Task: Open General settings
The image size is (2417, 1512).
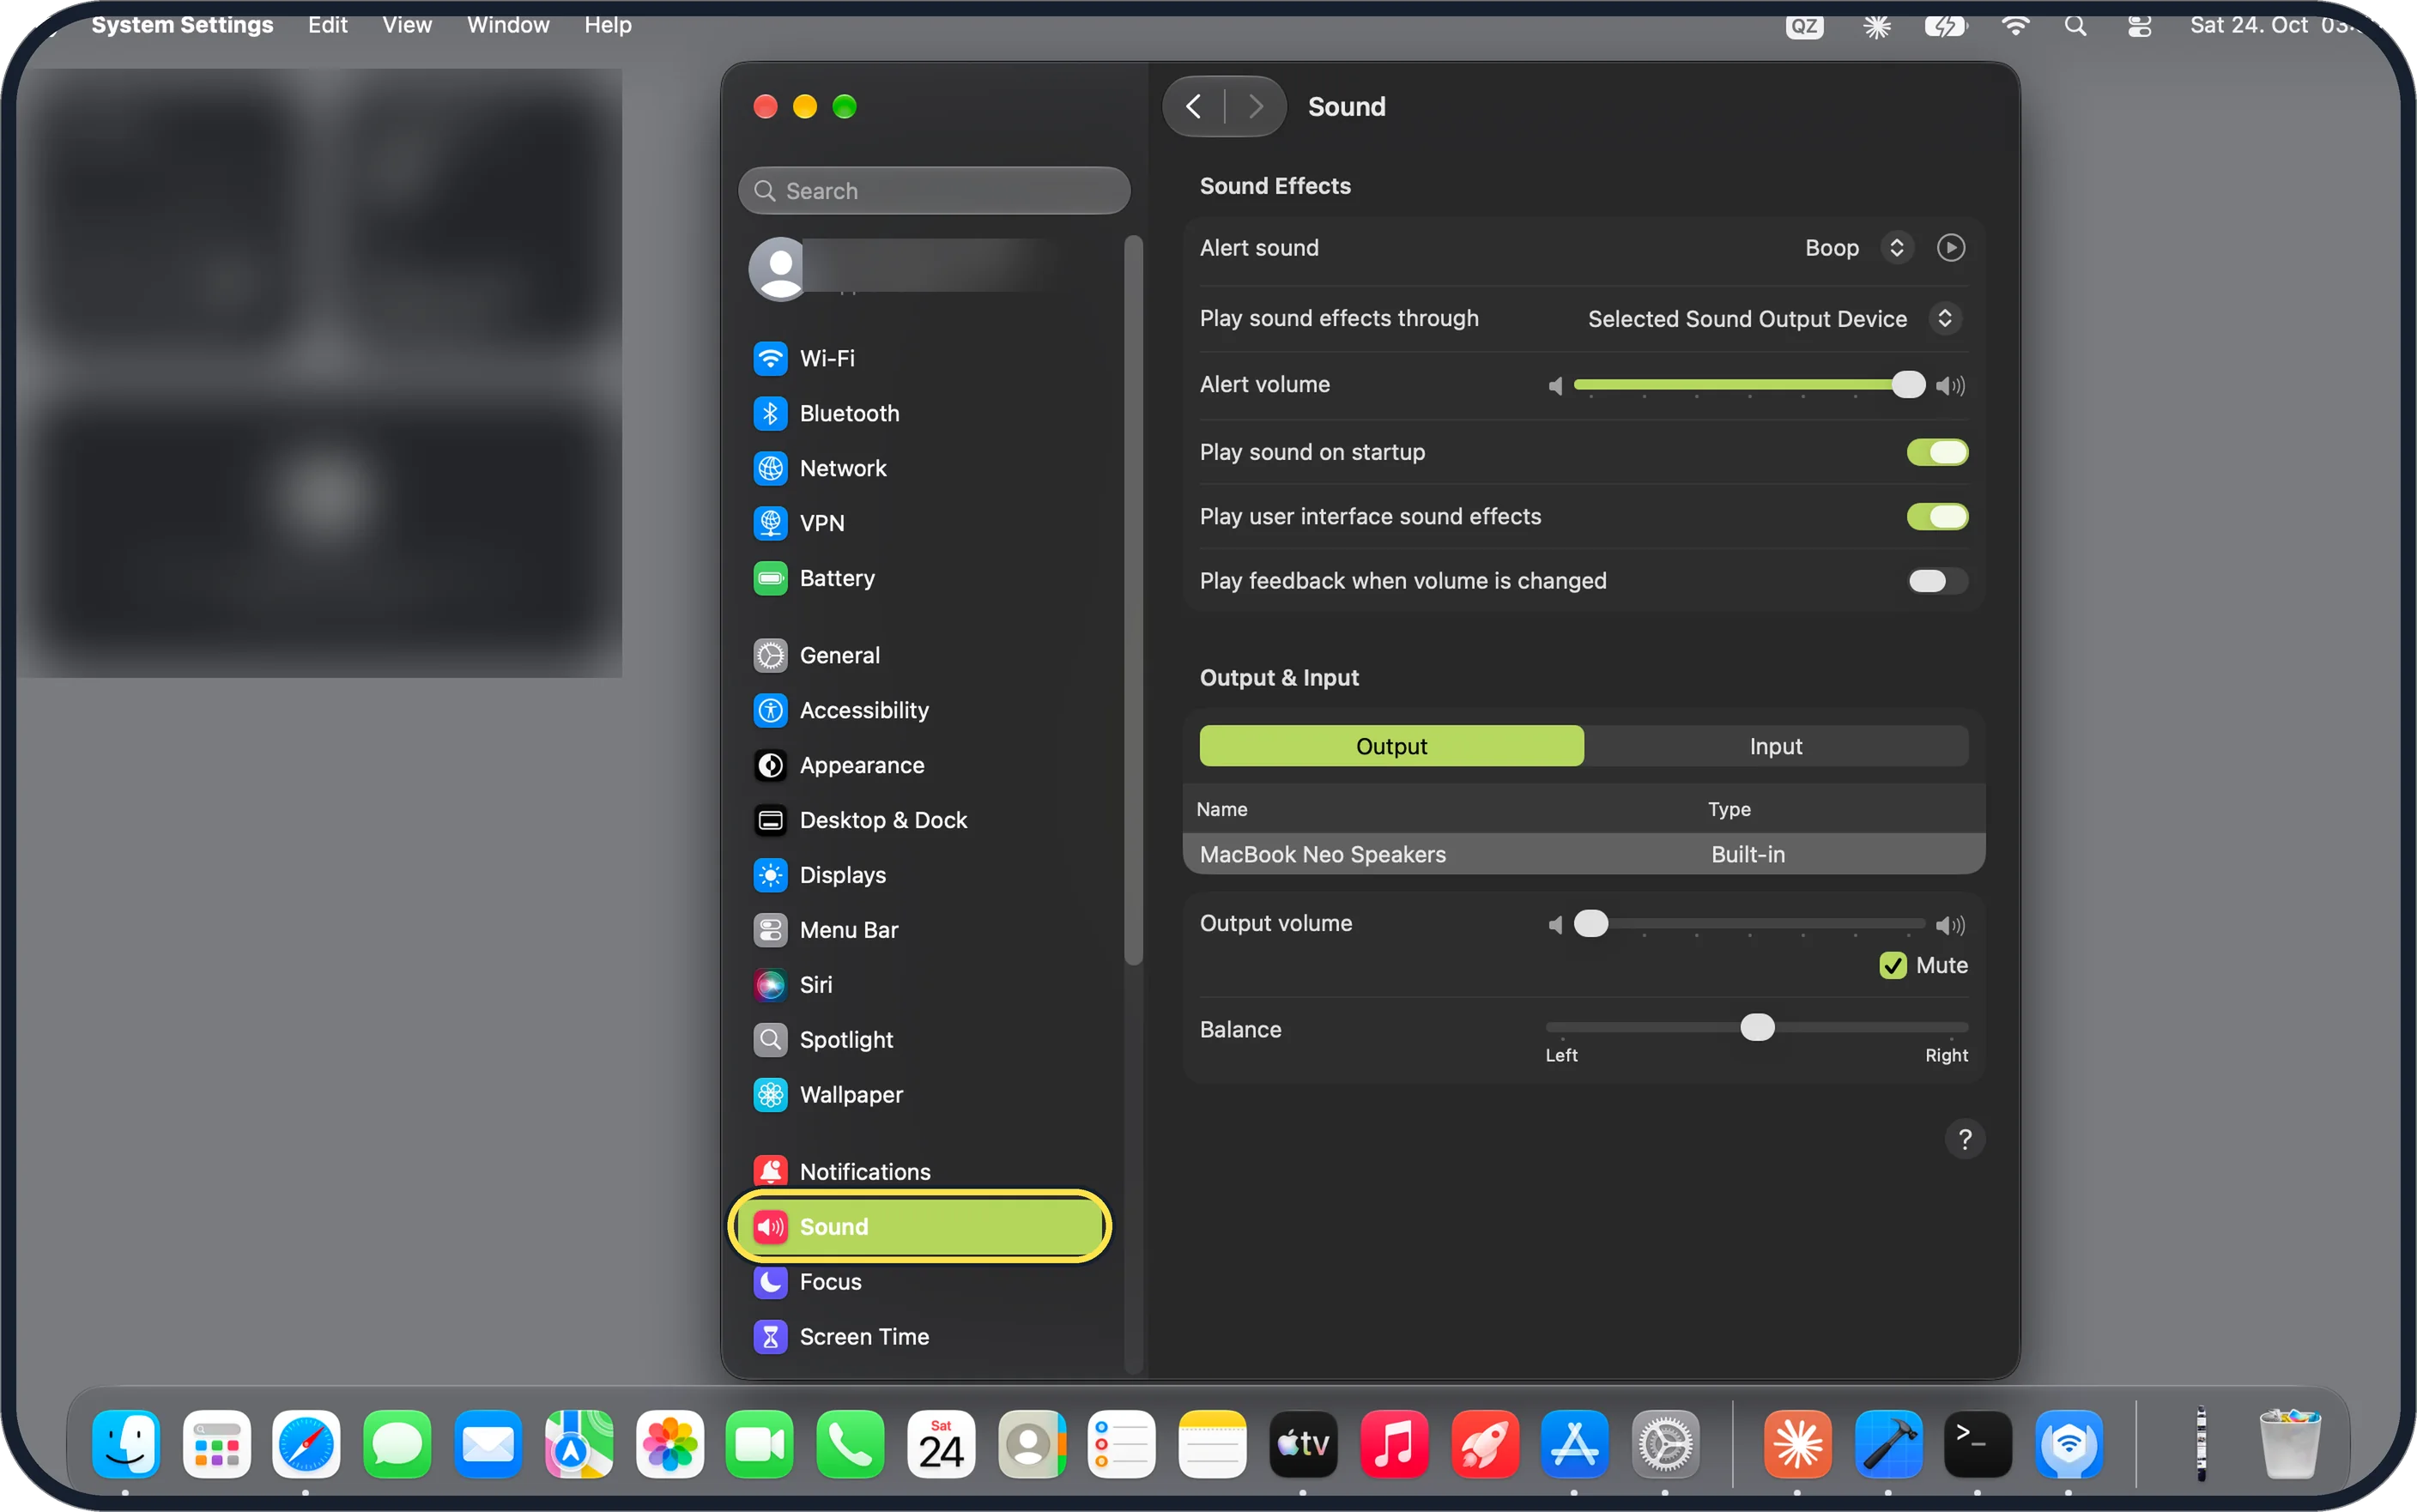Action: point(920,655)
